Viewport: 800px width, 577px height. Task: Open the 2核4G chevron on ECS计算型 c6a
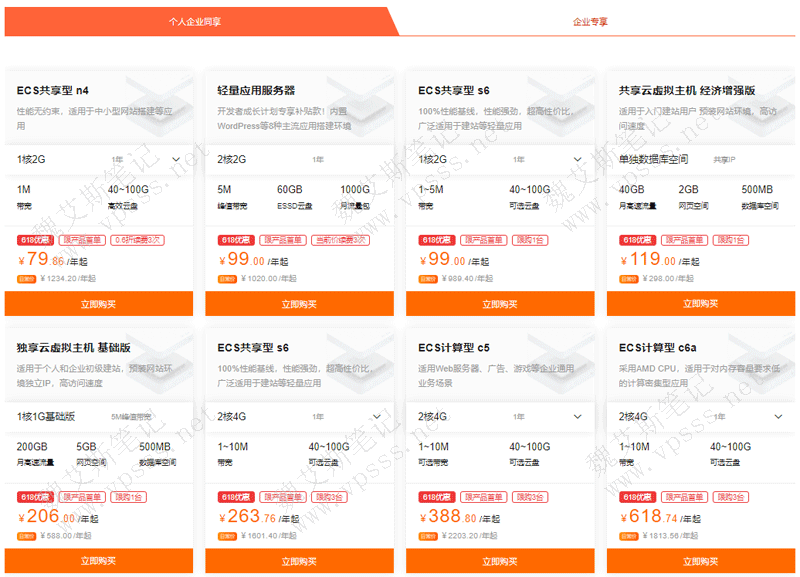point(778,416)
